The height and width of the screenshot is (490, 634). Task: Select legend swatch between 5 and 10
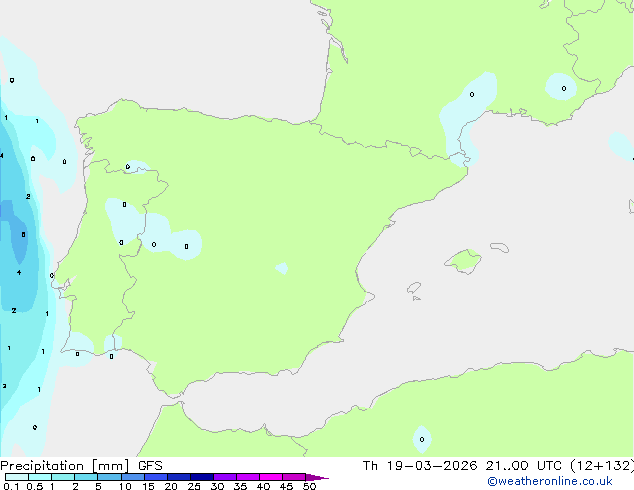coord(109,477)
